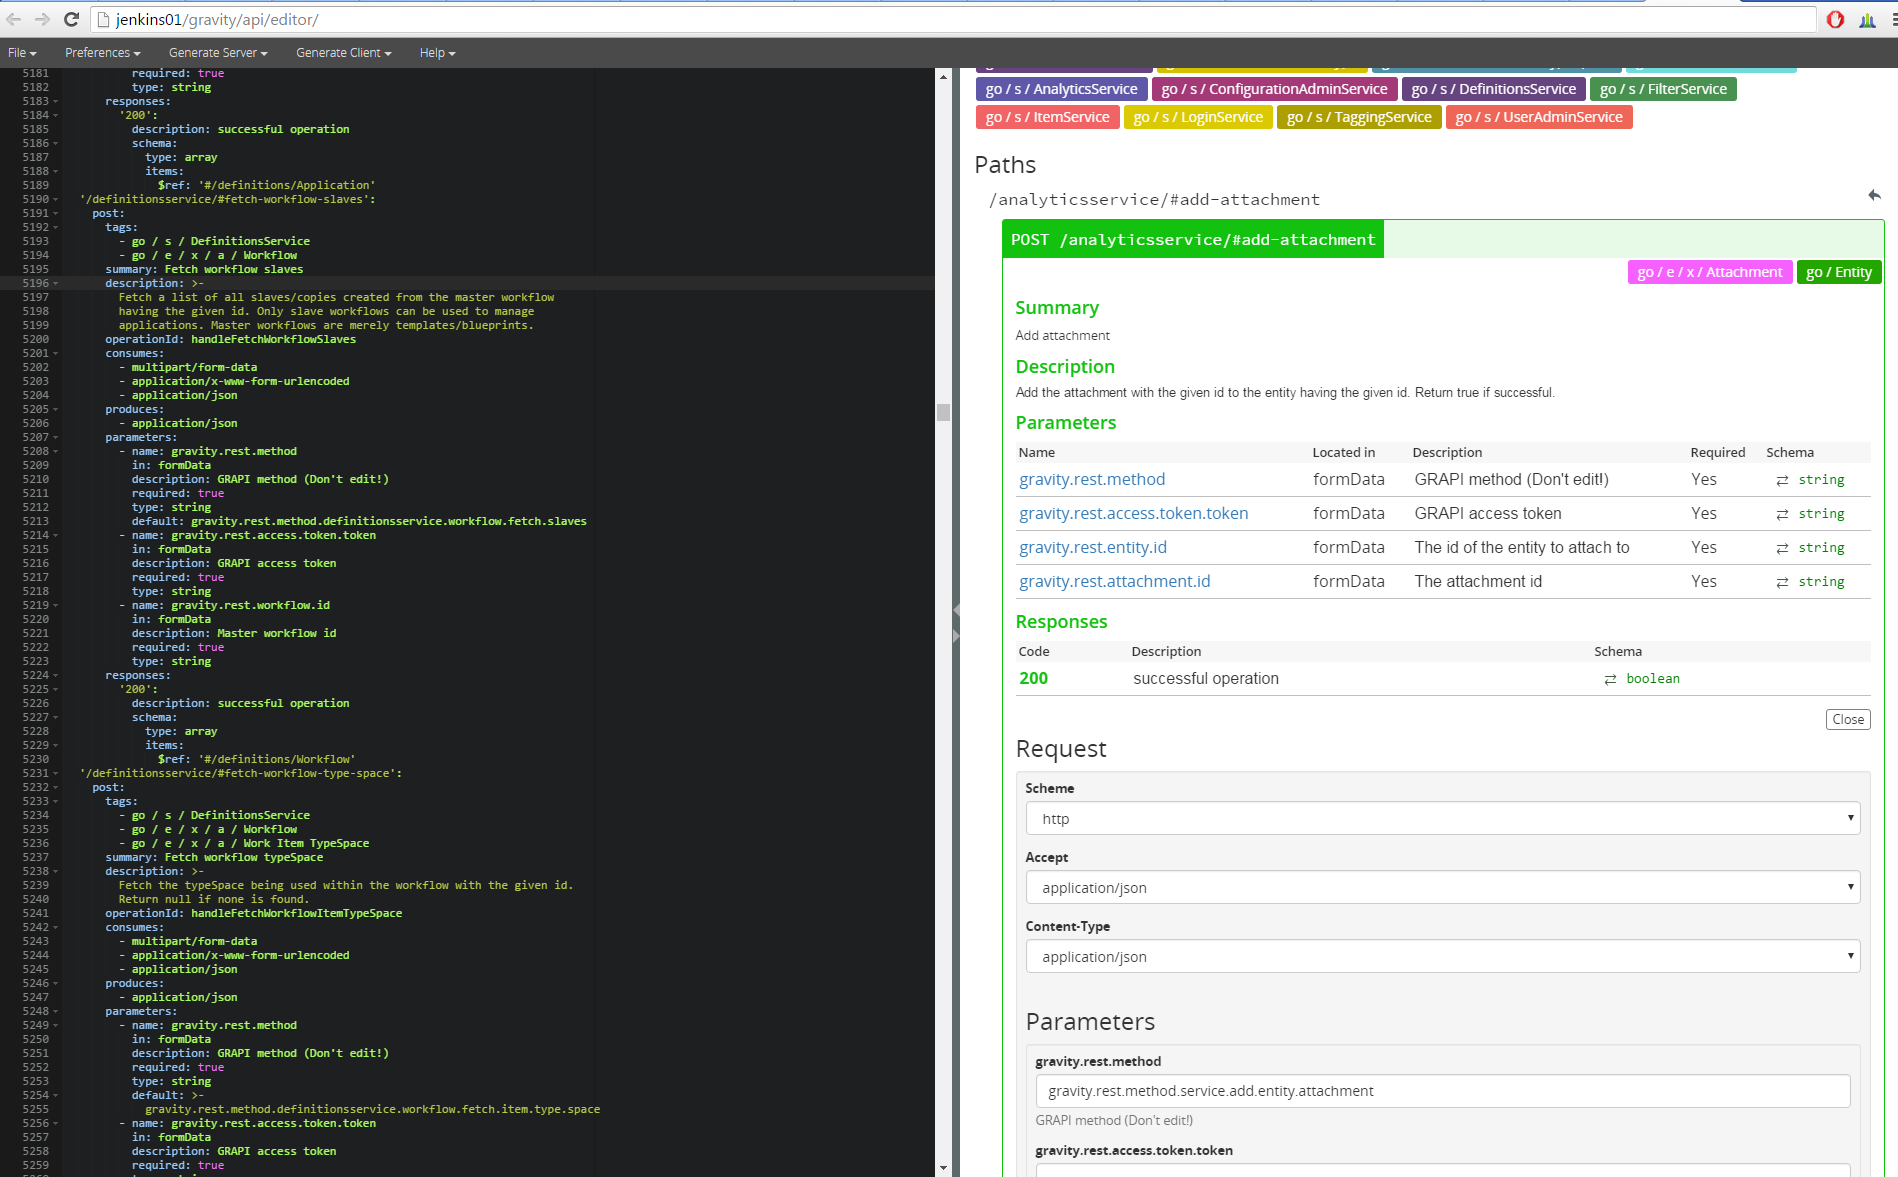This screenshot has height=1177, width=1898.
Task: Click the editor vertical scrollbar thumb
Action: click(943, 412)
